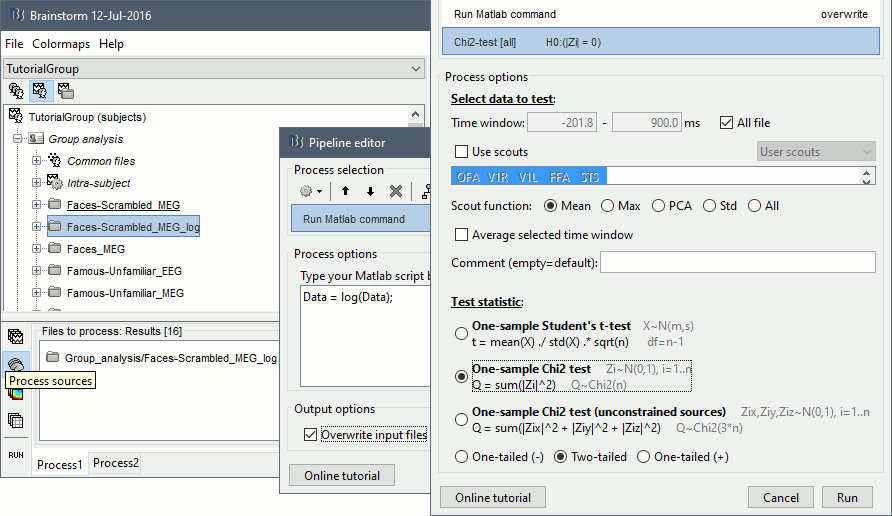Image resolution: width=892 pixels, height=516 pixels.
Task: Switch to the Process2 tab
Action: point(116,464)
